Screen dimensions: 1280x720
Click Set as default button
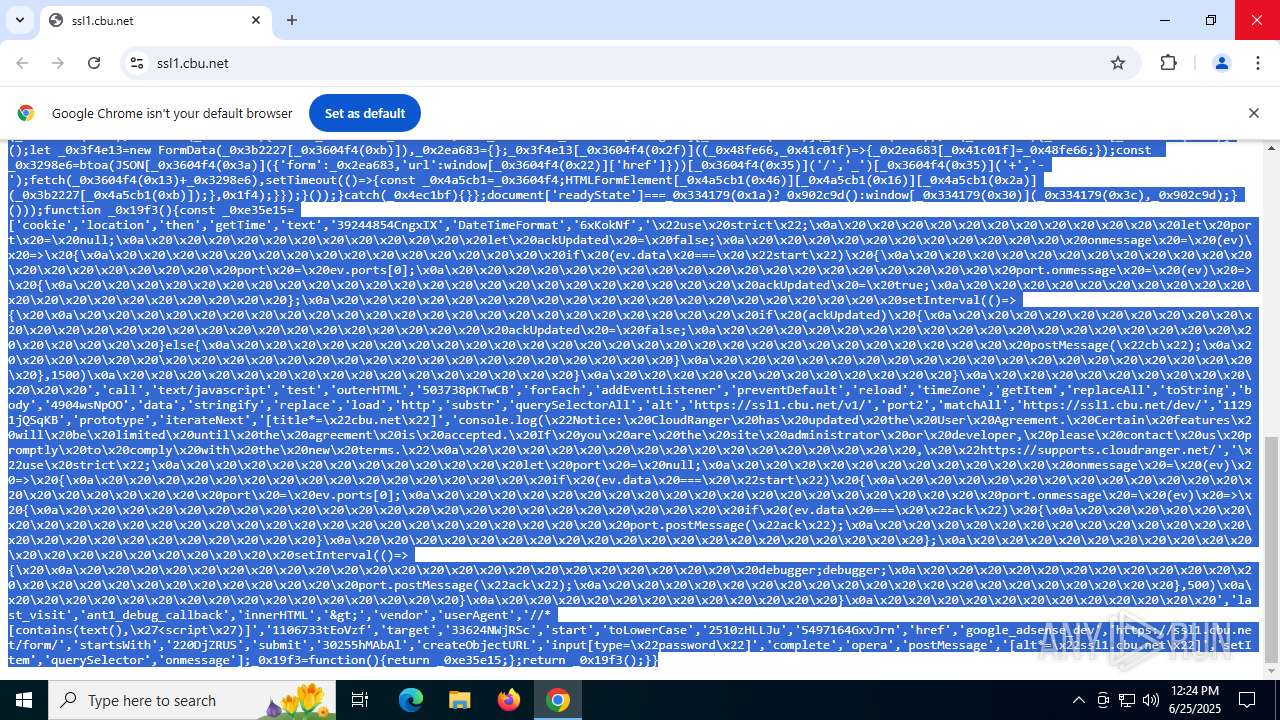tap(365, 113)
